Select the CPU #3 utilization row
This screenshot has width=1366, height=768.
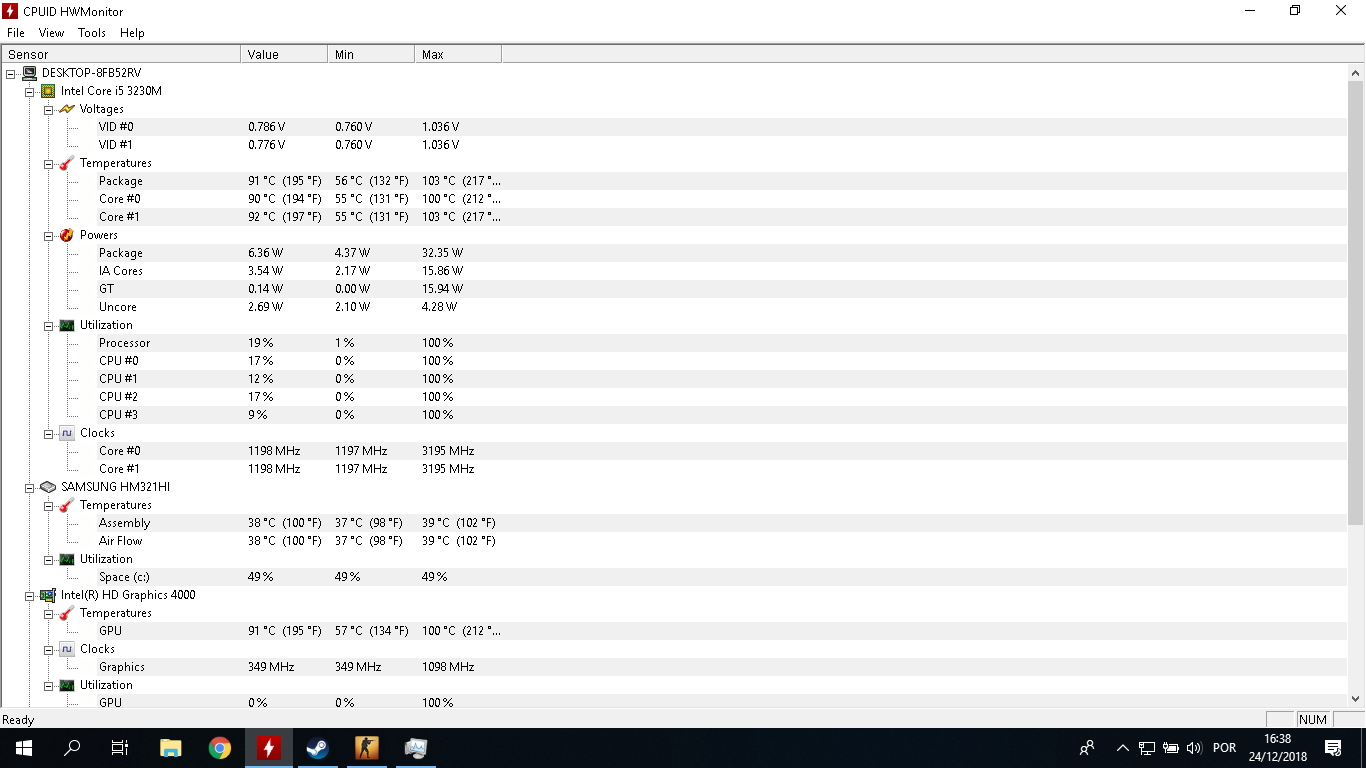(674, 415)
